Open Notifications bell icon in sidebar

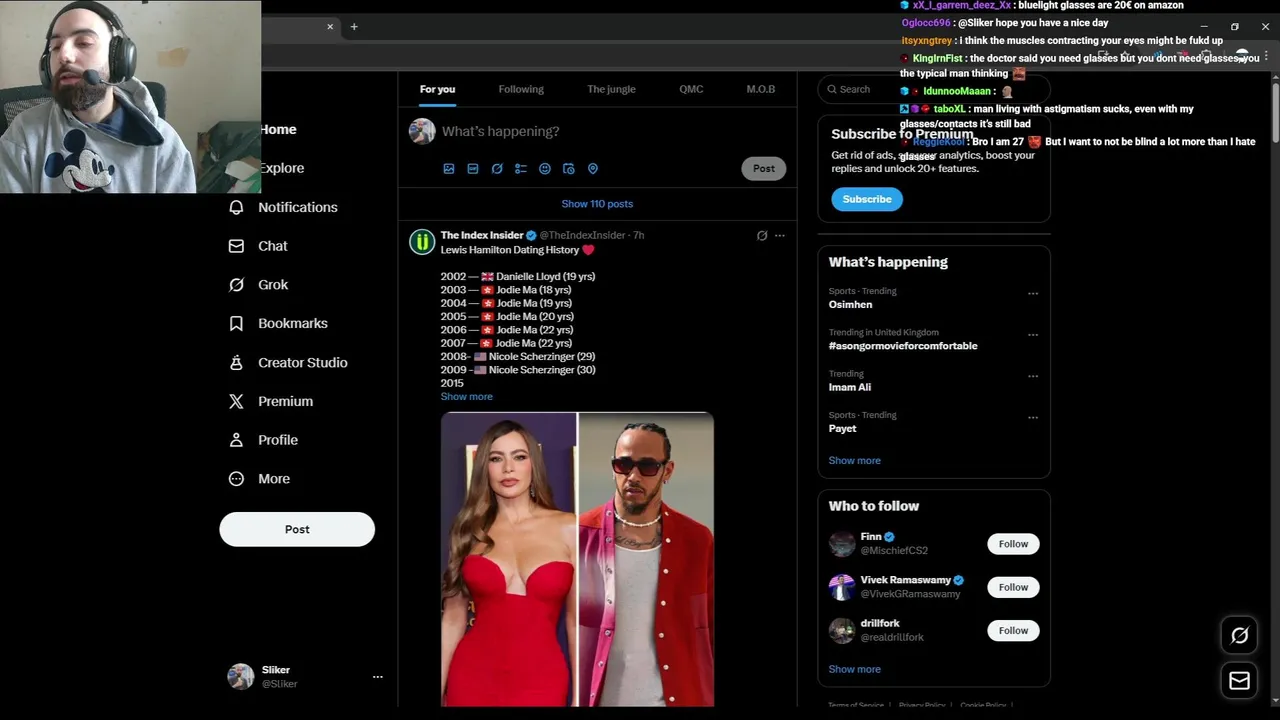click(236, 207)
